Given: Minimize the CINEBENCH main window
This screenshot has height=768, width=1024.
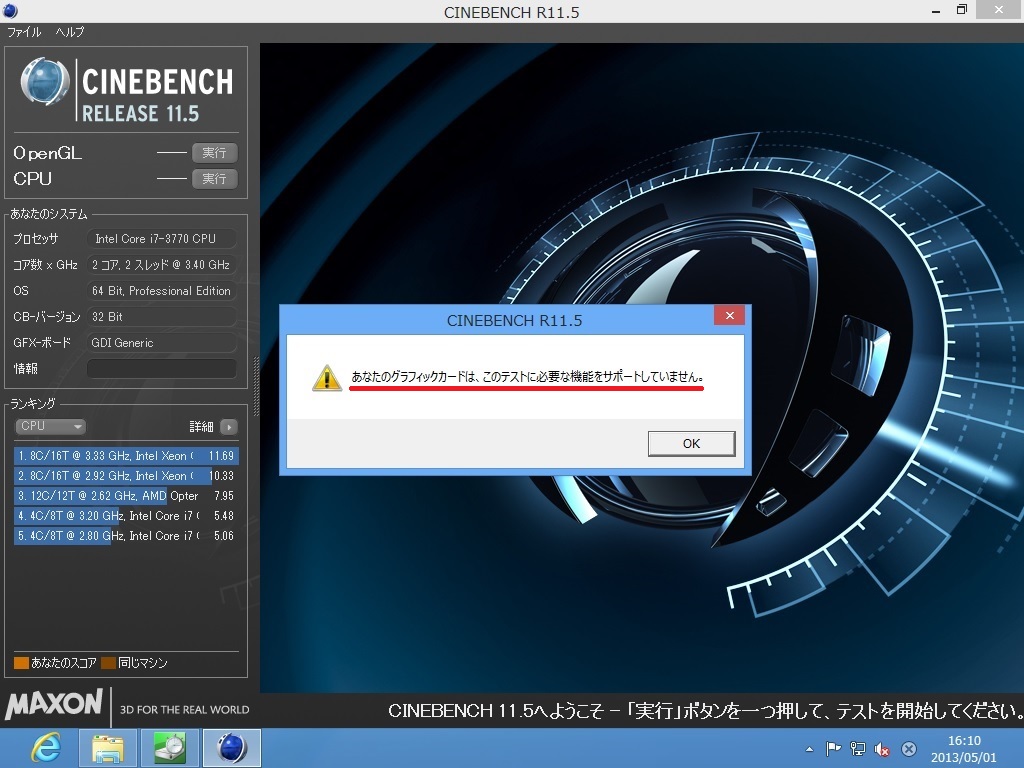Looking at the screenshot, I should click(936, 10).
